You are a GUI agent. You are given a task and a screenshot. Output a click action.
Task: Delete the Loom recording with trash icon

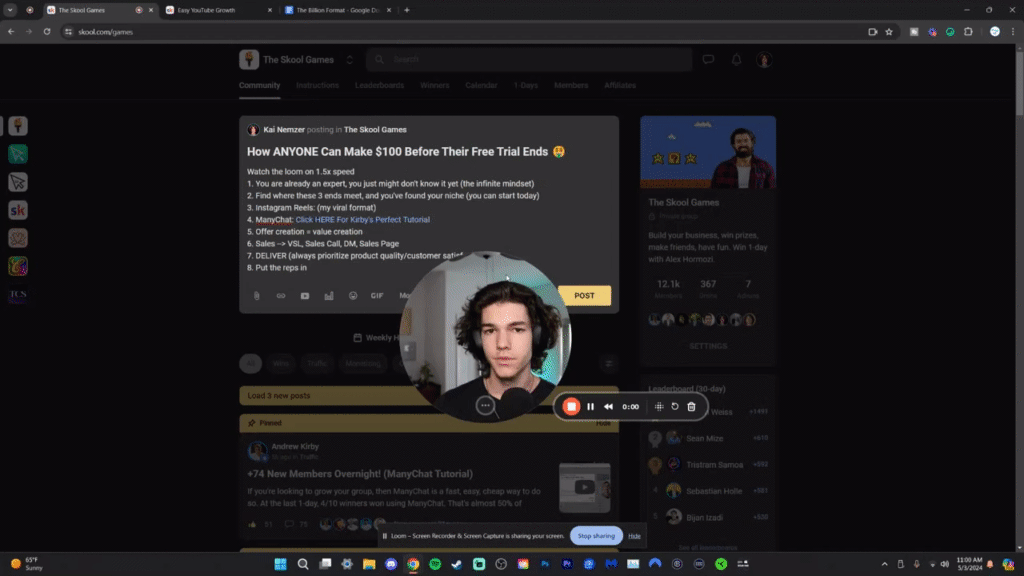coord(692,406)
